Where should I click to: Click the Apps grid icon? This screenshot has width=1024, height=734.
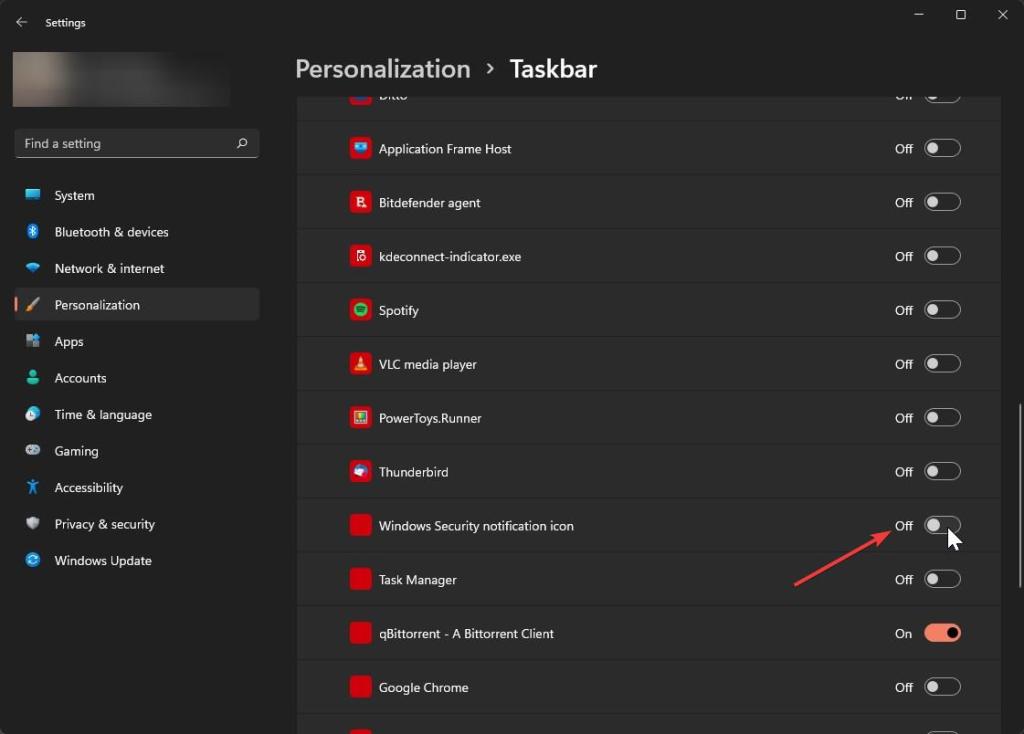click(33, 341)
